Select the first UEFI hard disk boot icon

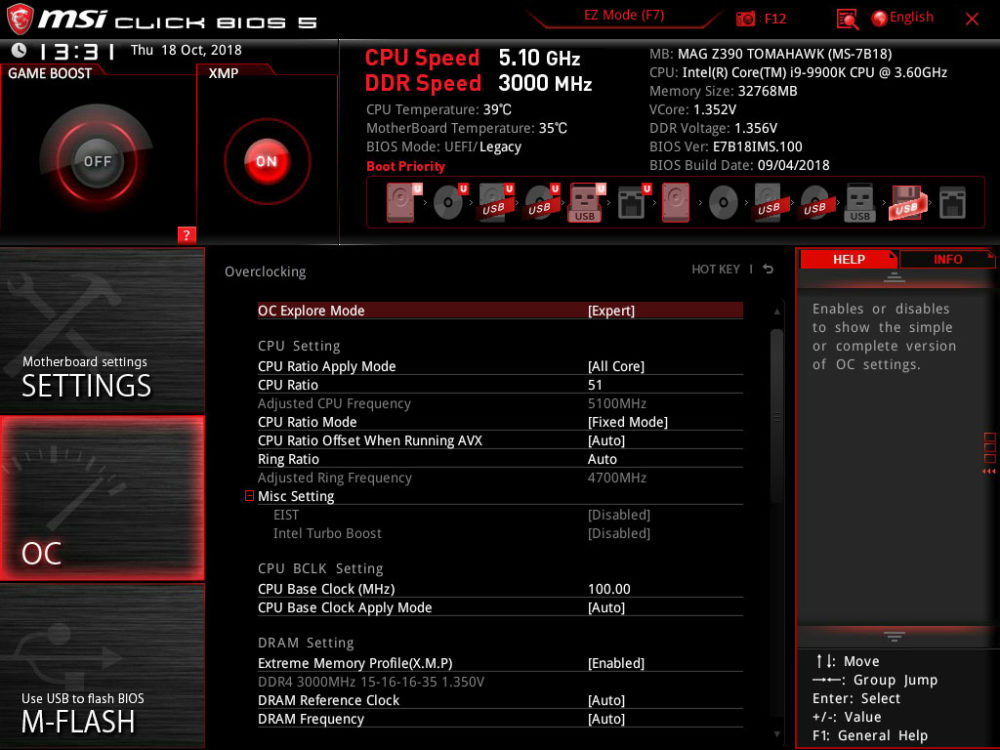[402, 203]
